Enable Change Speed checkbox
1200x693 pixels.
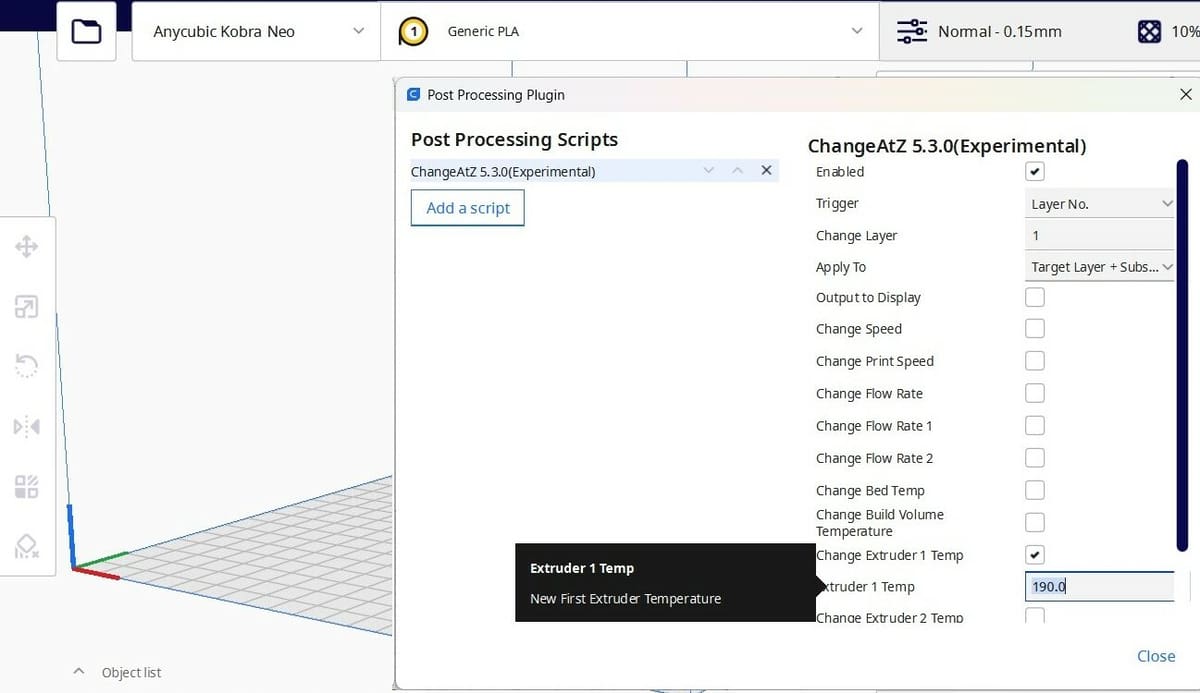[x=1035, y=328]
